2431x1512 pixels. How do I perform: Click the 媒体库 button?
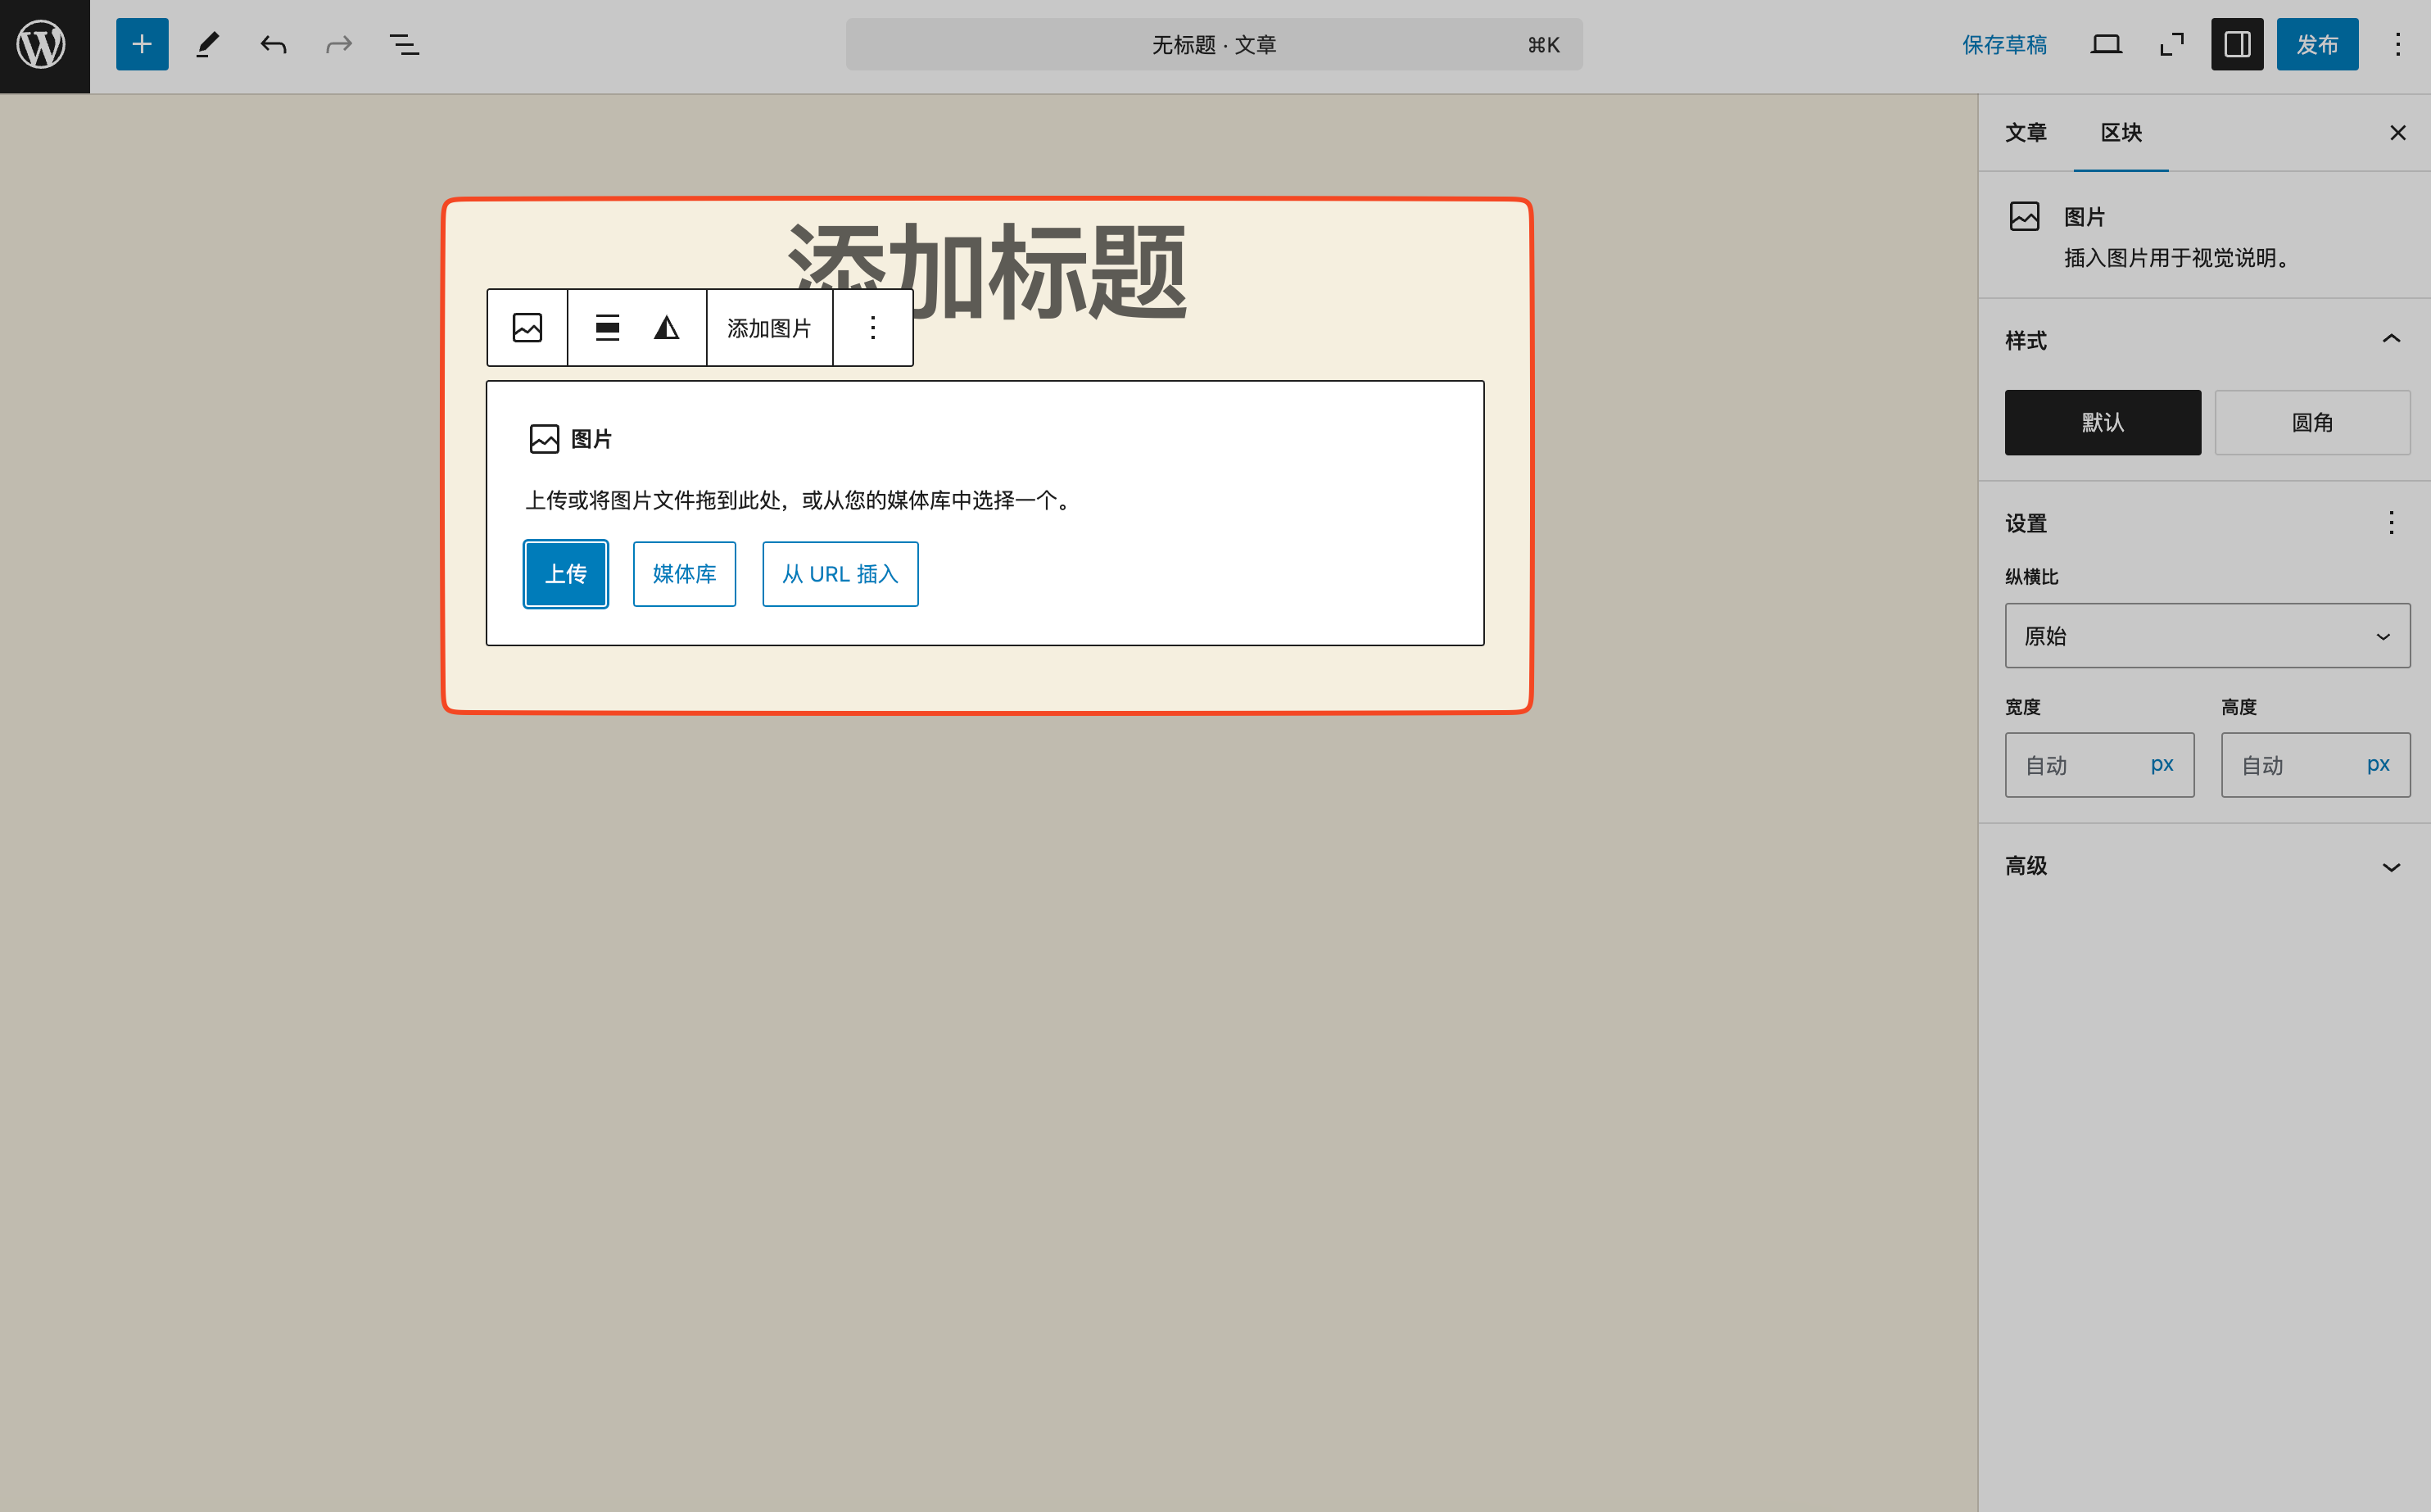(x=684, y=574)
